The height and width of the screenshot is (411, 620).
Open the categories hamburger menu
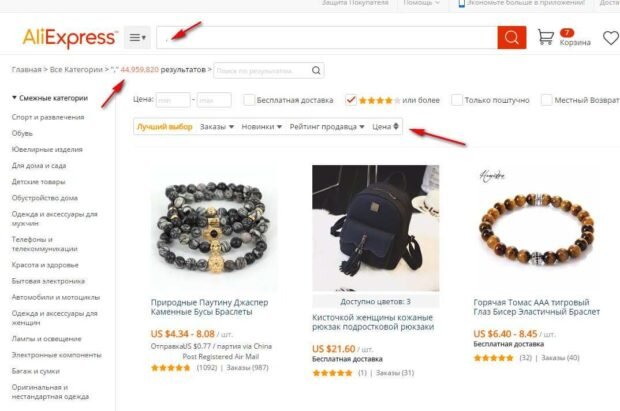[137, 38]
